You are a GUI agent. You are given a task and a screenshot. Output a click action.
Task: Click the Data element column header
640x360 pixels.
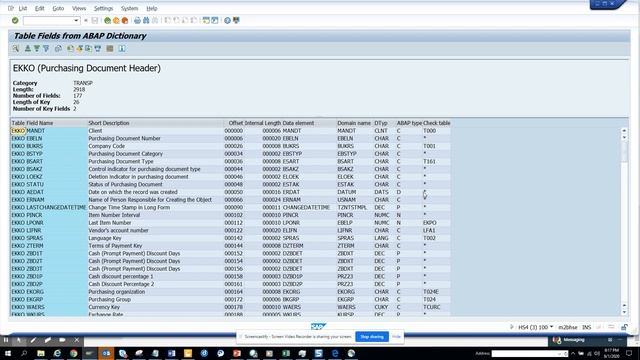298,123
